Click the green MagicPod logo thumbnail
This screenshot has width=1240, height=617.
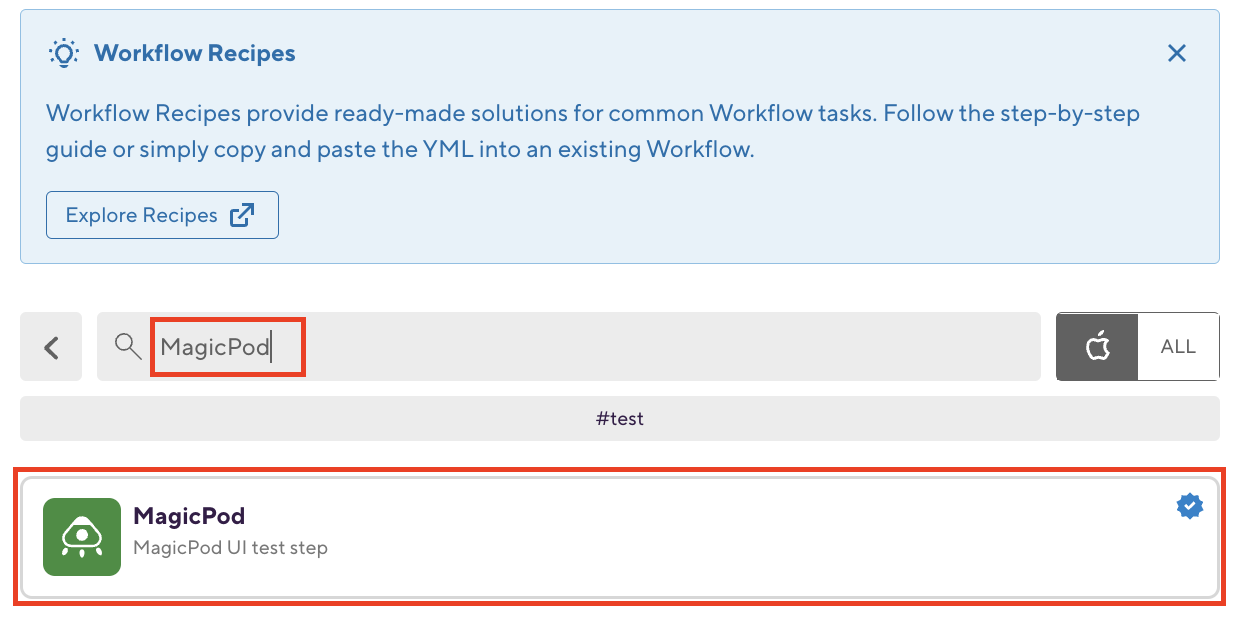[81, 537]
